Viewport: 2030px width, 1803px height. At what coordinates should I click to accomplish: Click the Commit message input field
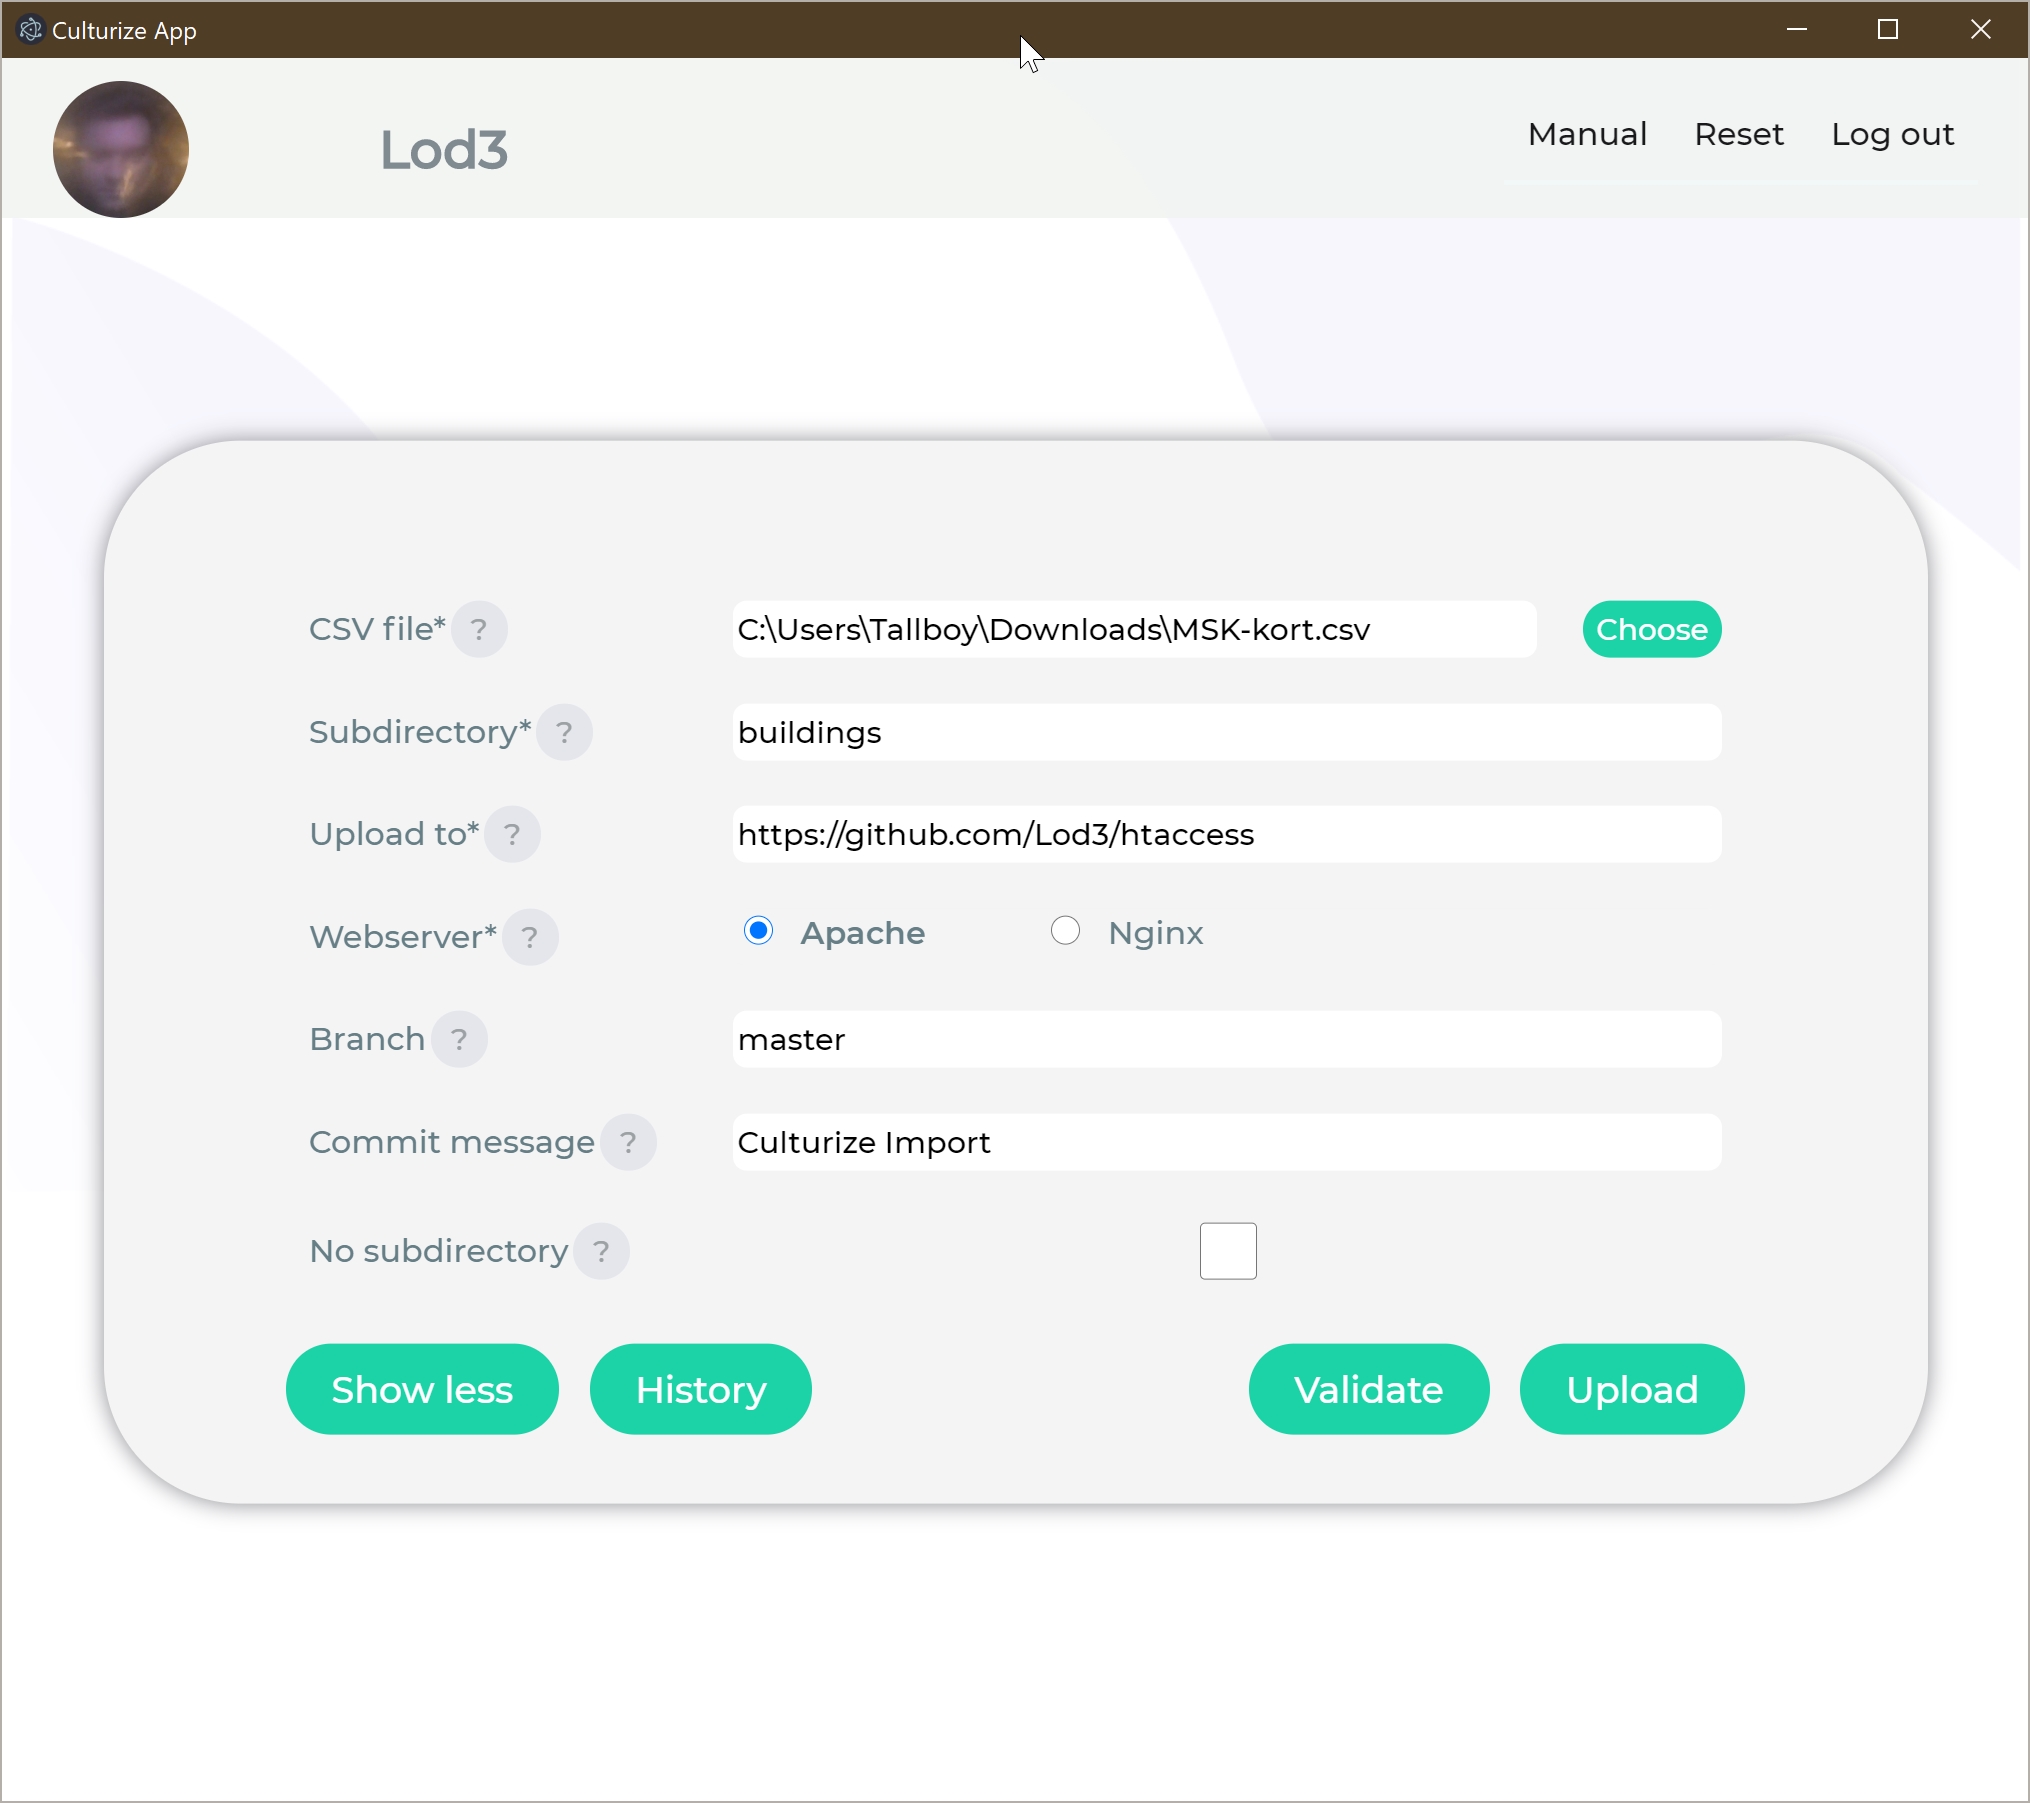click(x=1220, y=1142)
